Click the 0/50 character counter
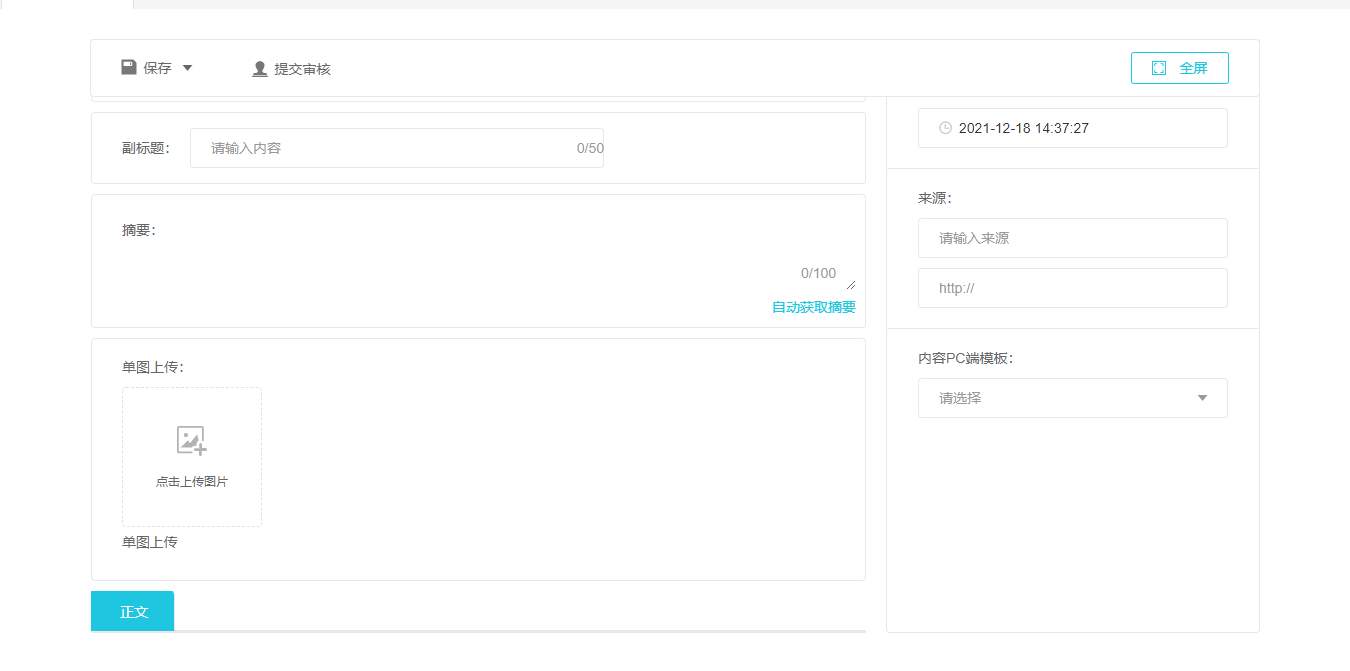 590,148
